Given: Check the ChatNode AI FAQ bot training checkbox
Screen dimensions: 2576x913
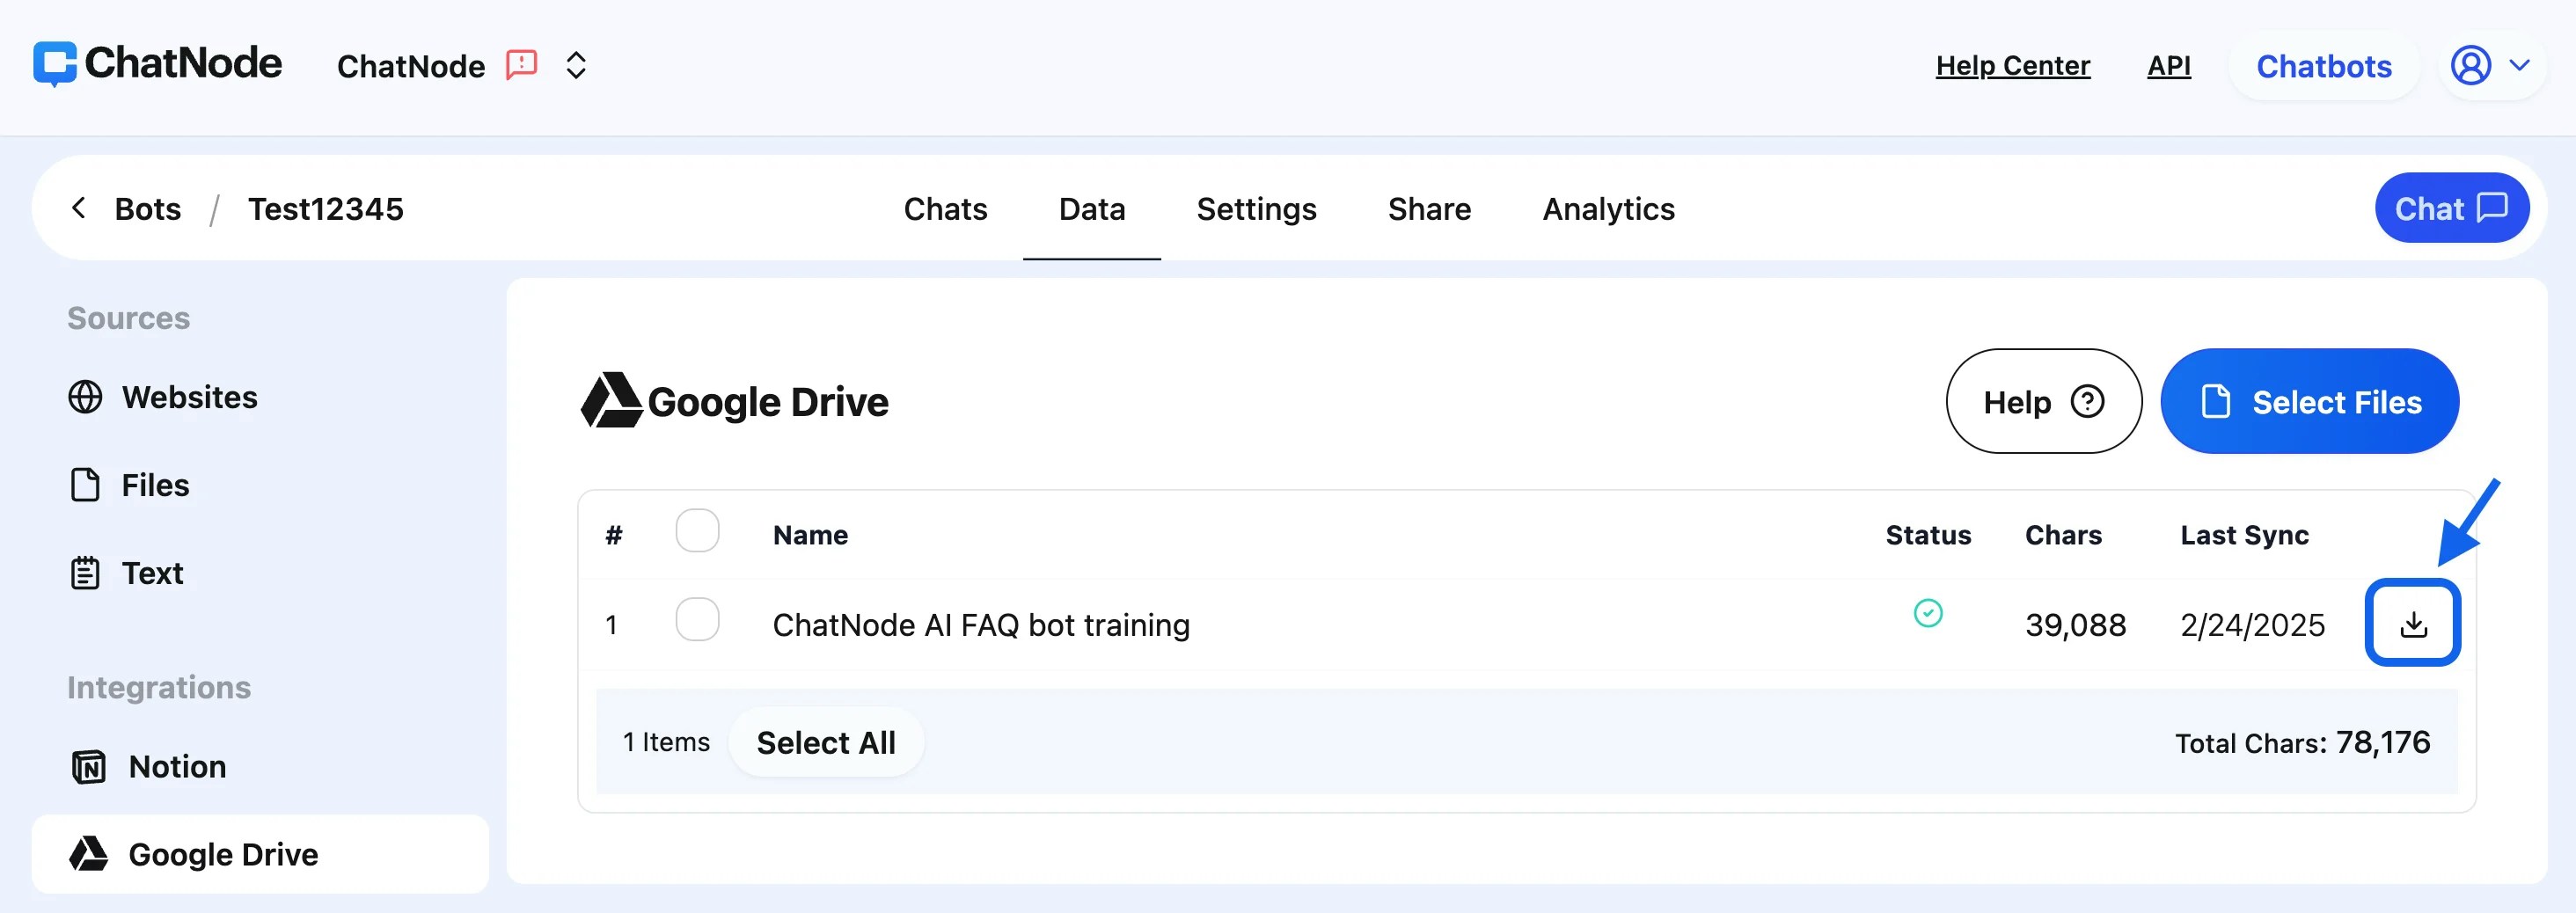Looking at the screenshot, I should [697, 620].
